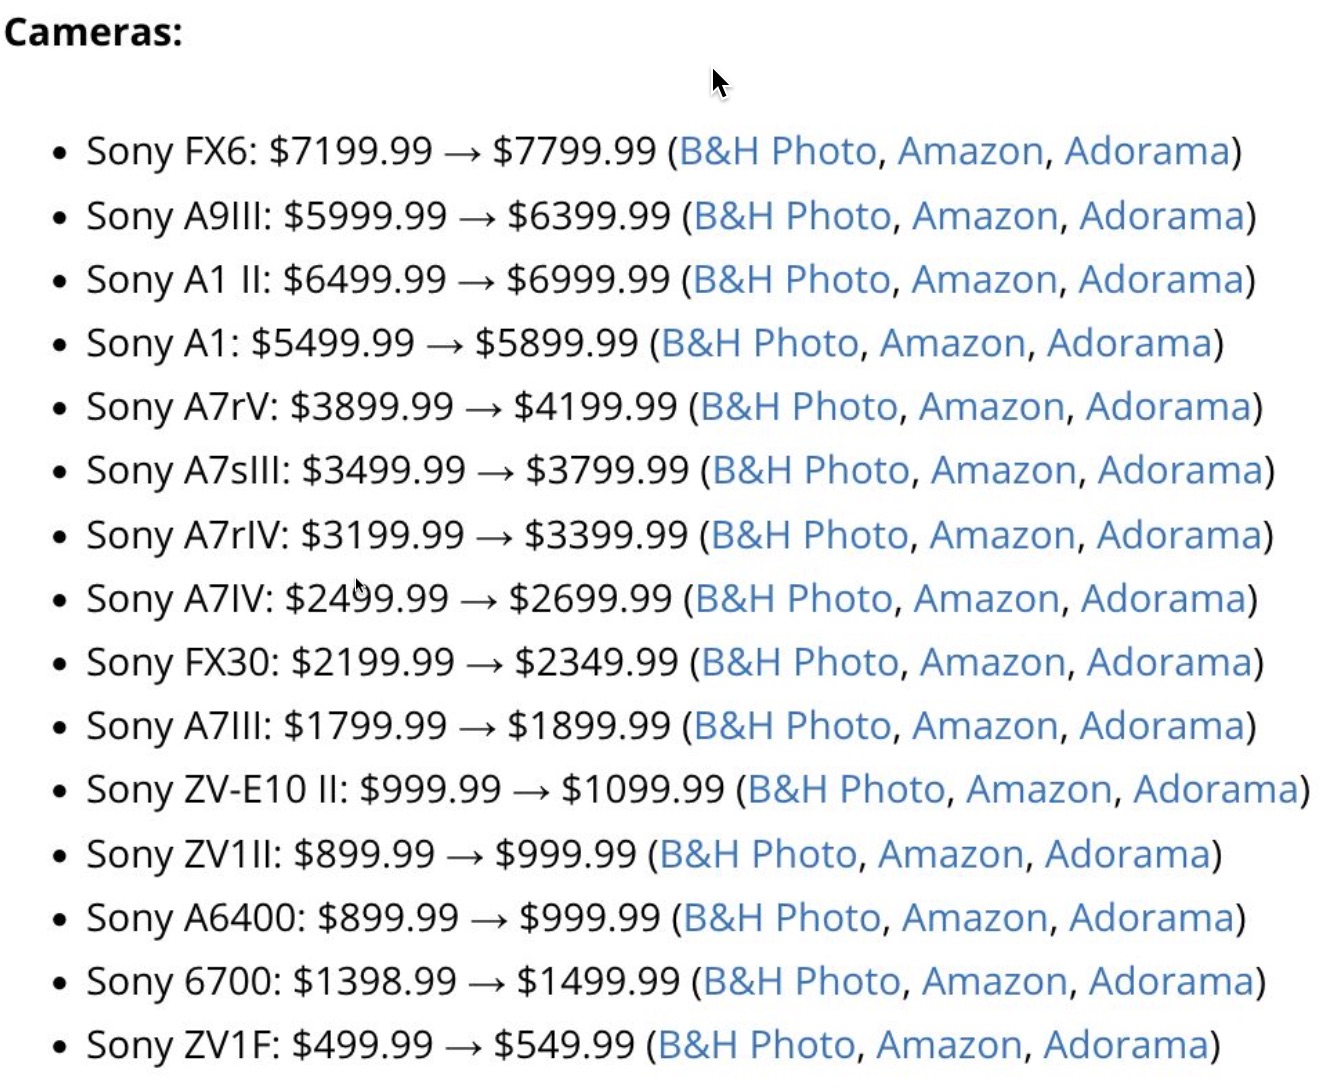Viewport: 1330px width, 1088px height.
Task: Open B&H Photo link for Sony A1
Action: (760, 343)
